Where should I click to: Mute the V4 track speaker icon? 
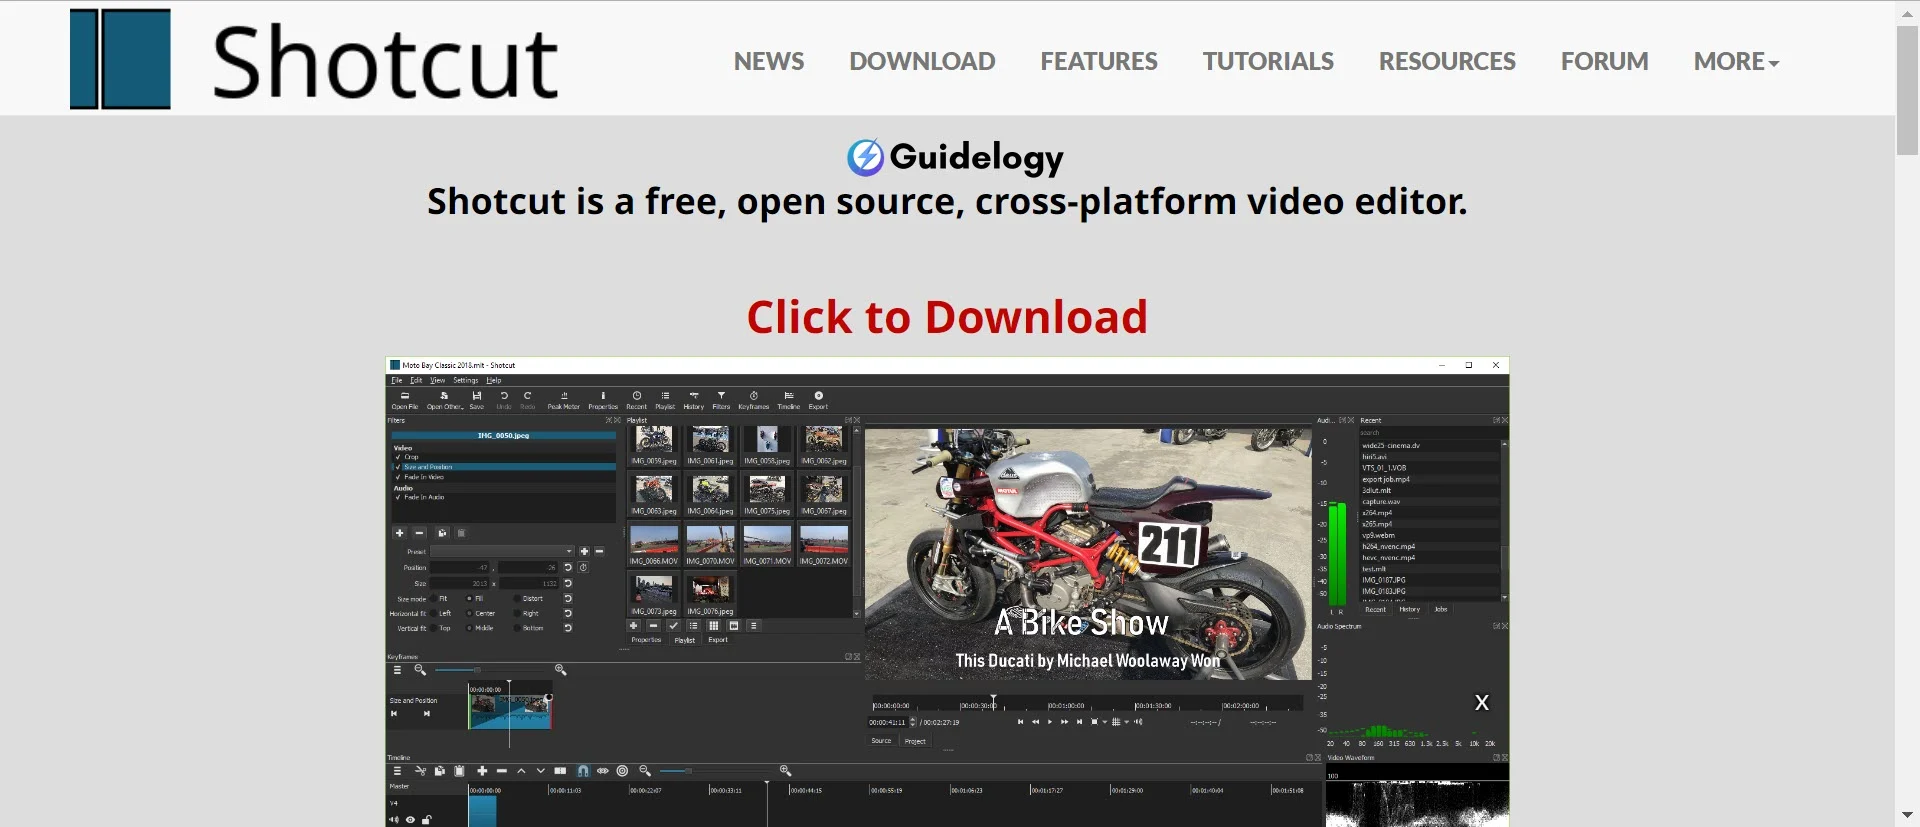tap(394, 820)
